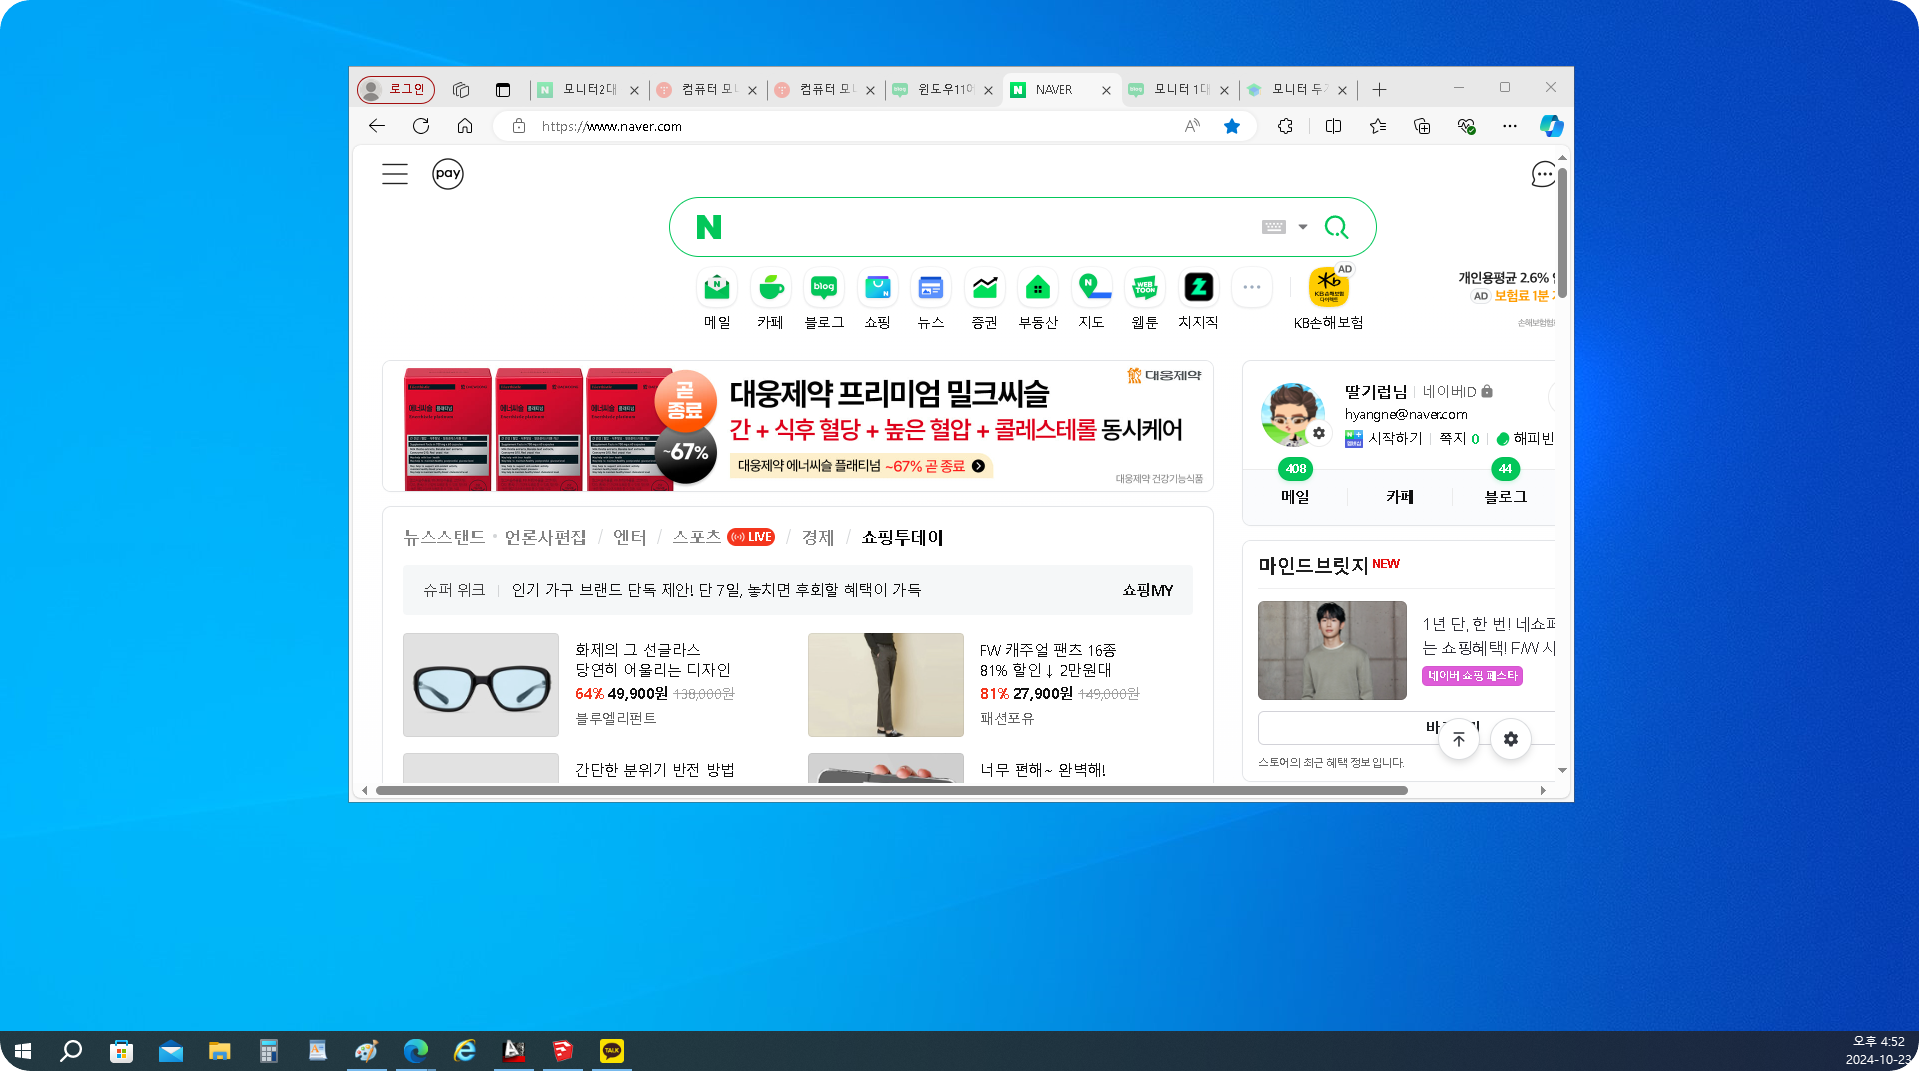Open the Naver Mail shortcut icon

pyautogui.click(x=717, y=288)
